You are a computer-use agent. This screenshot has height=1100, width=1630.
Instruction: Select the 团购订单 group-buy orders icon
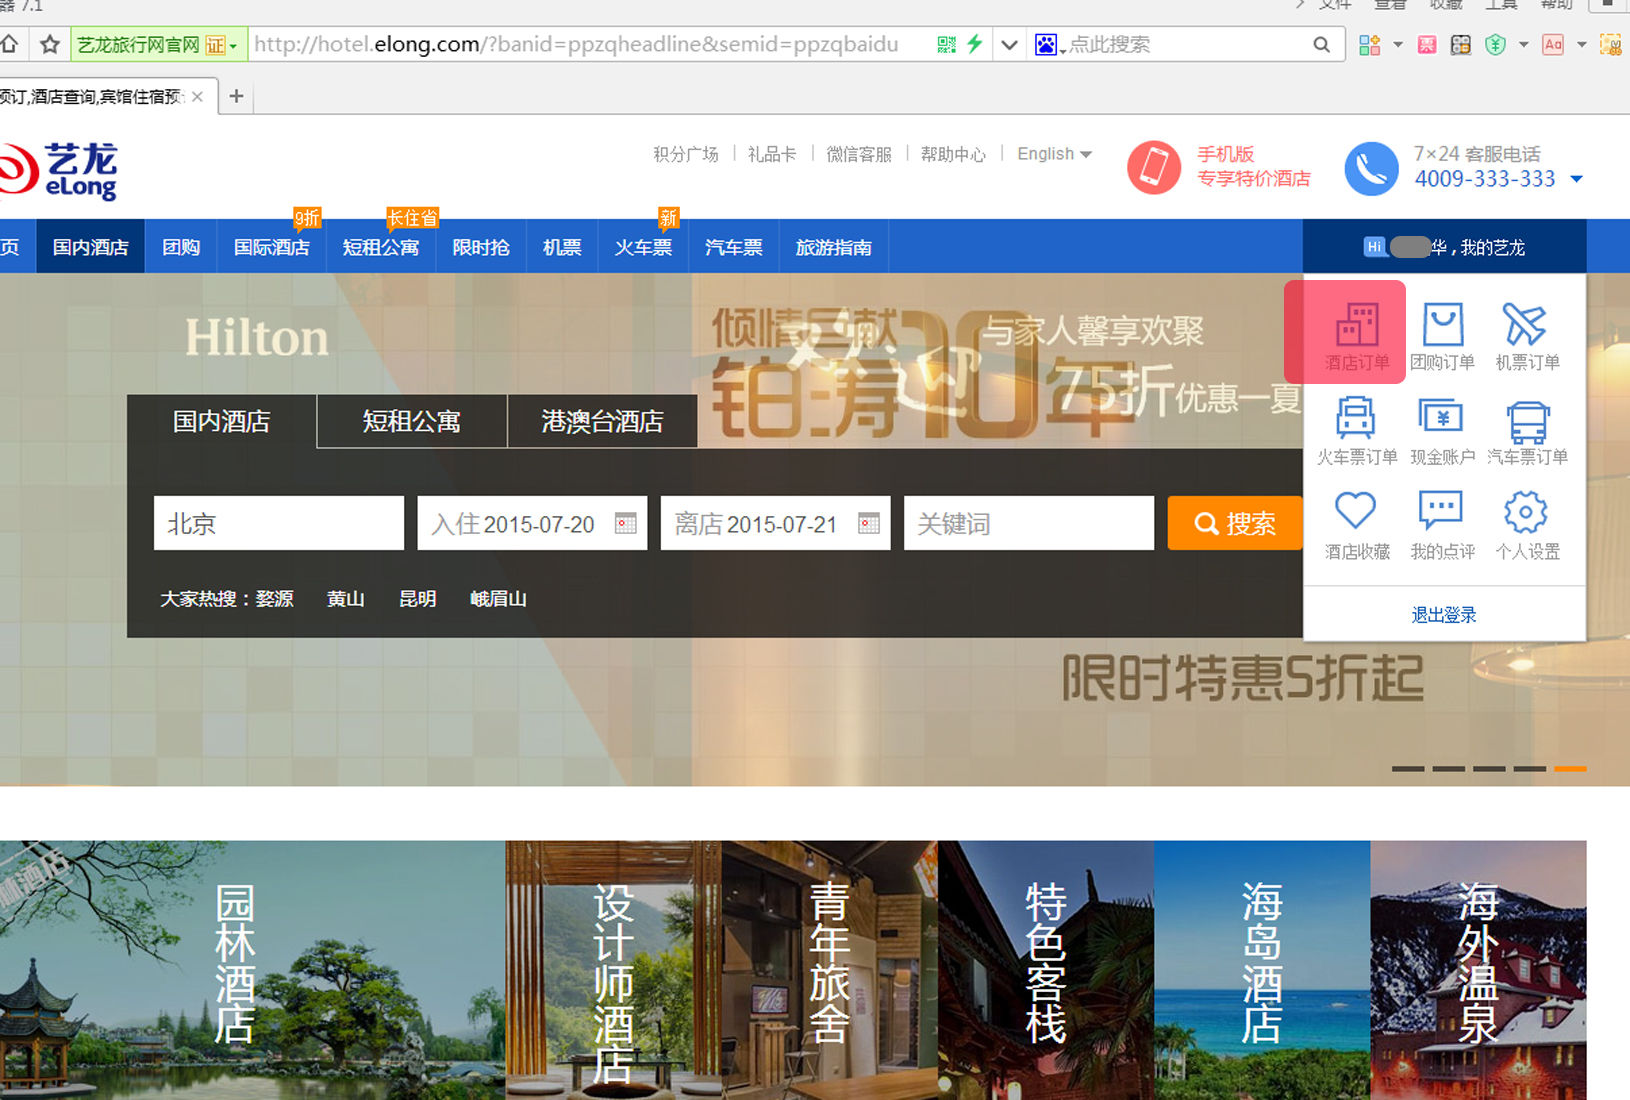point(1441,332)
